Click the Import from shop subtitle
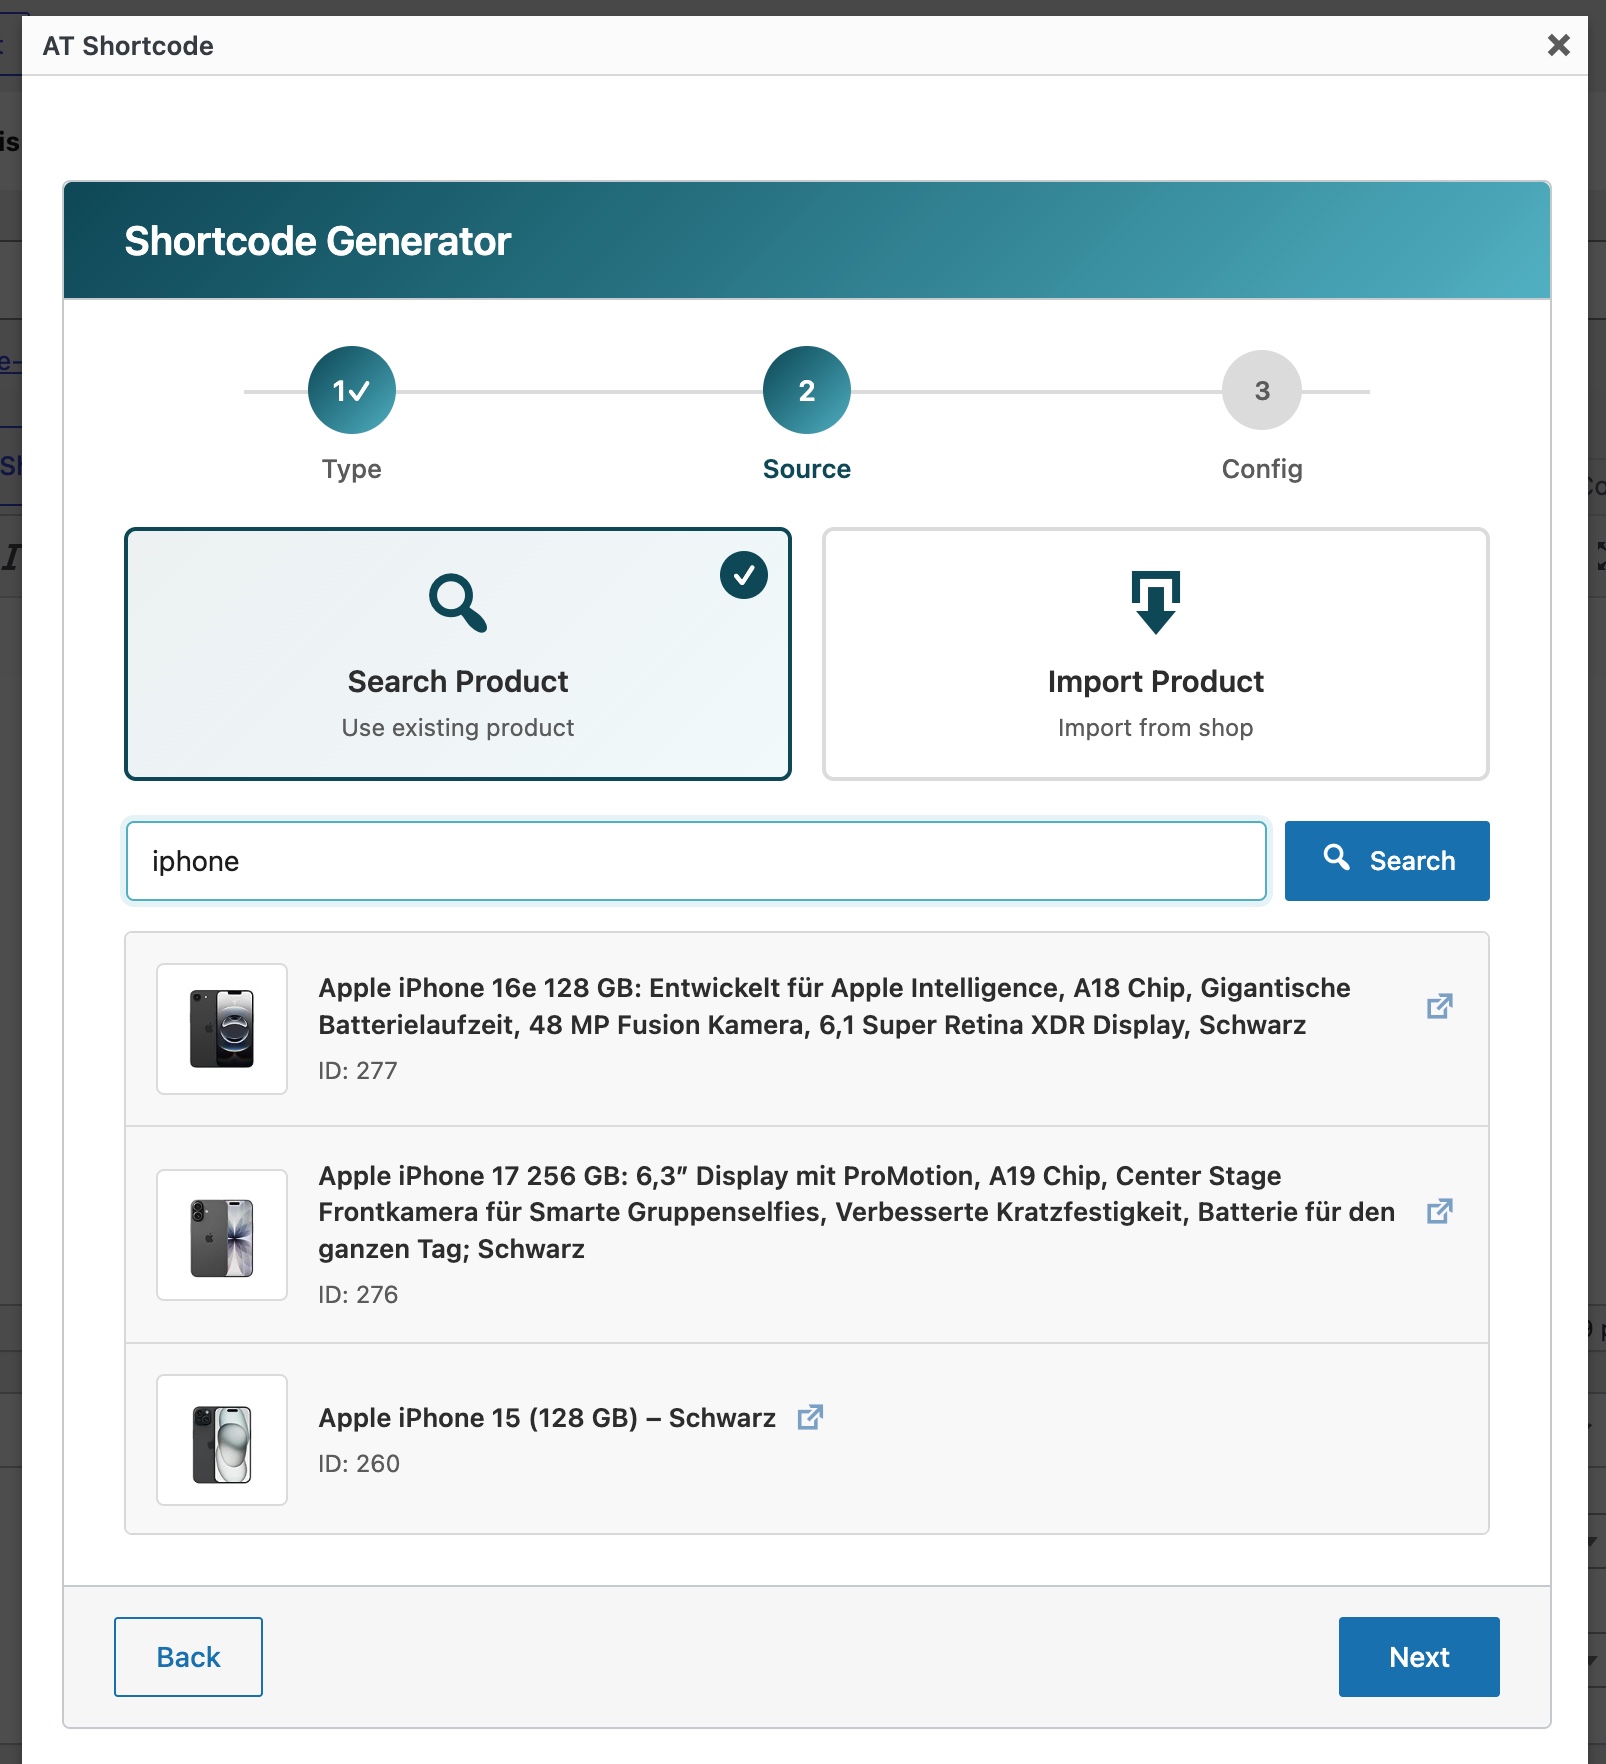This screenshot has height=1764, width=1606. point(1155,727)
